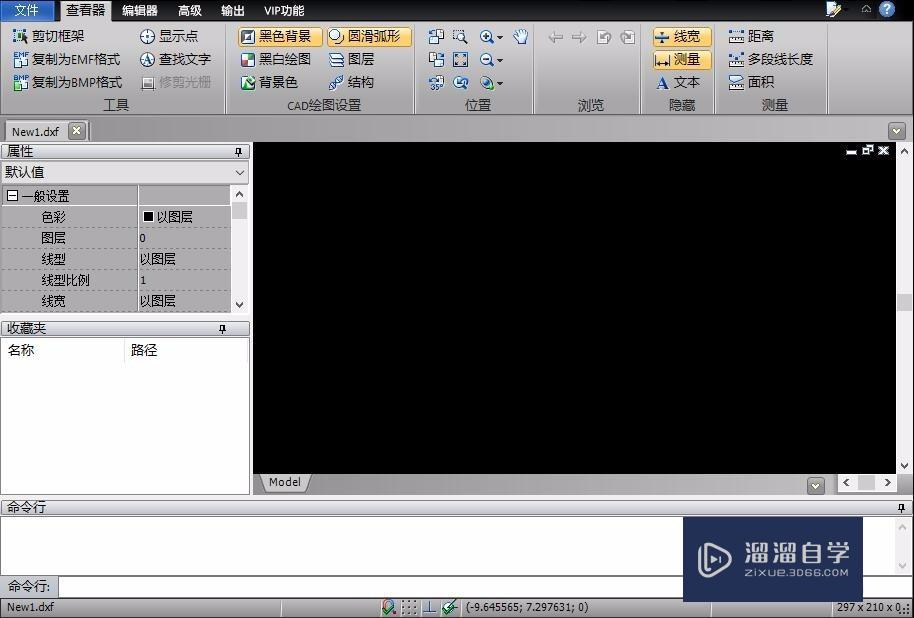The height and width of the screenshot is (618, 914).
Task: Open the 文件 menu
Action: 27,11
